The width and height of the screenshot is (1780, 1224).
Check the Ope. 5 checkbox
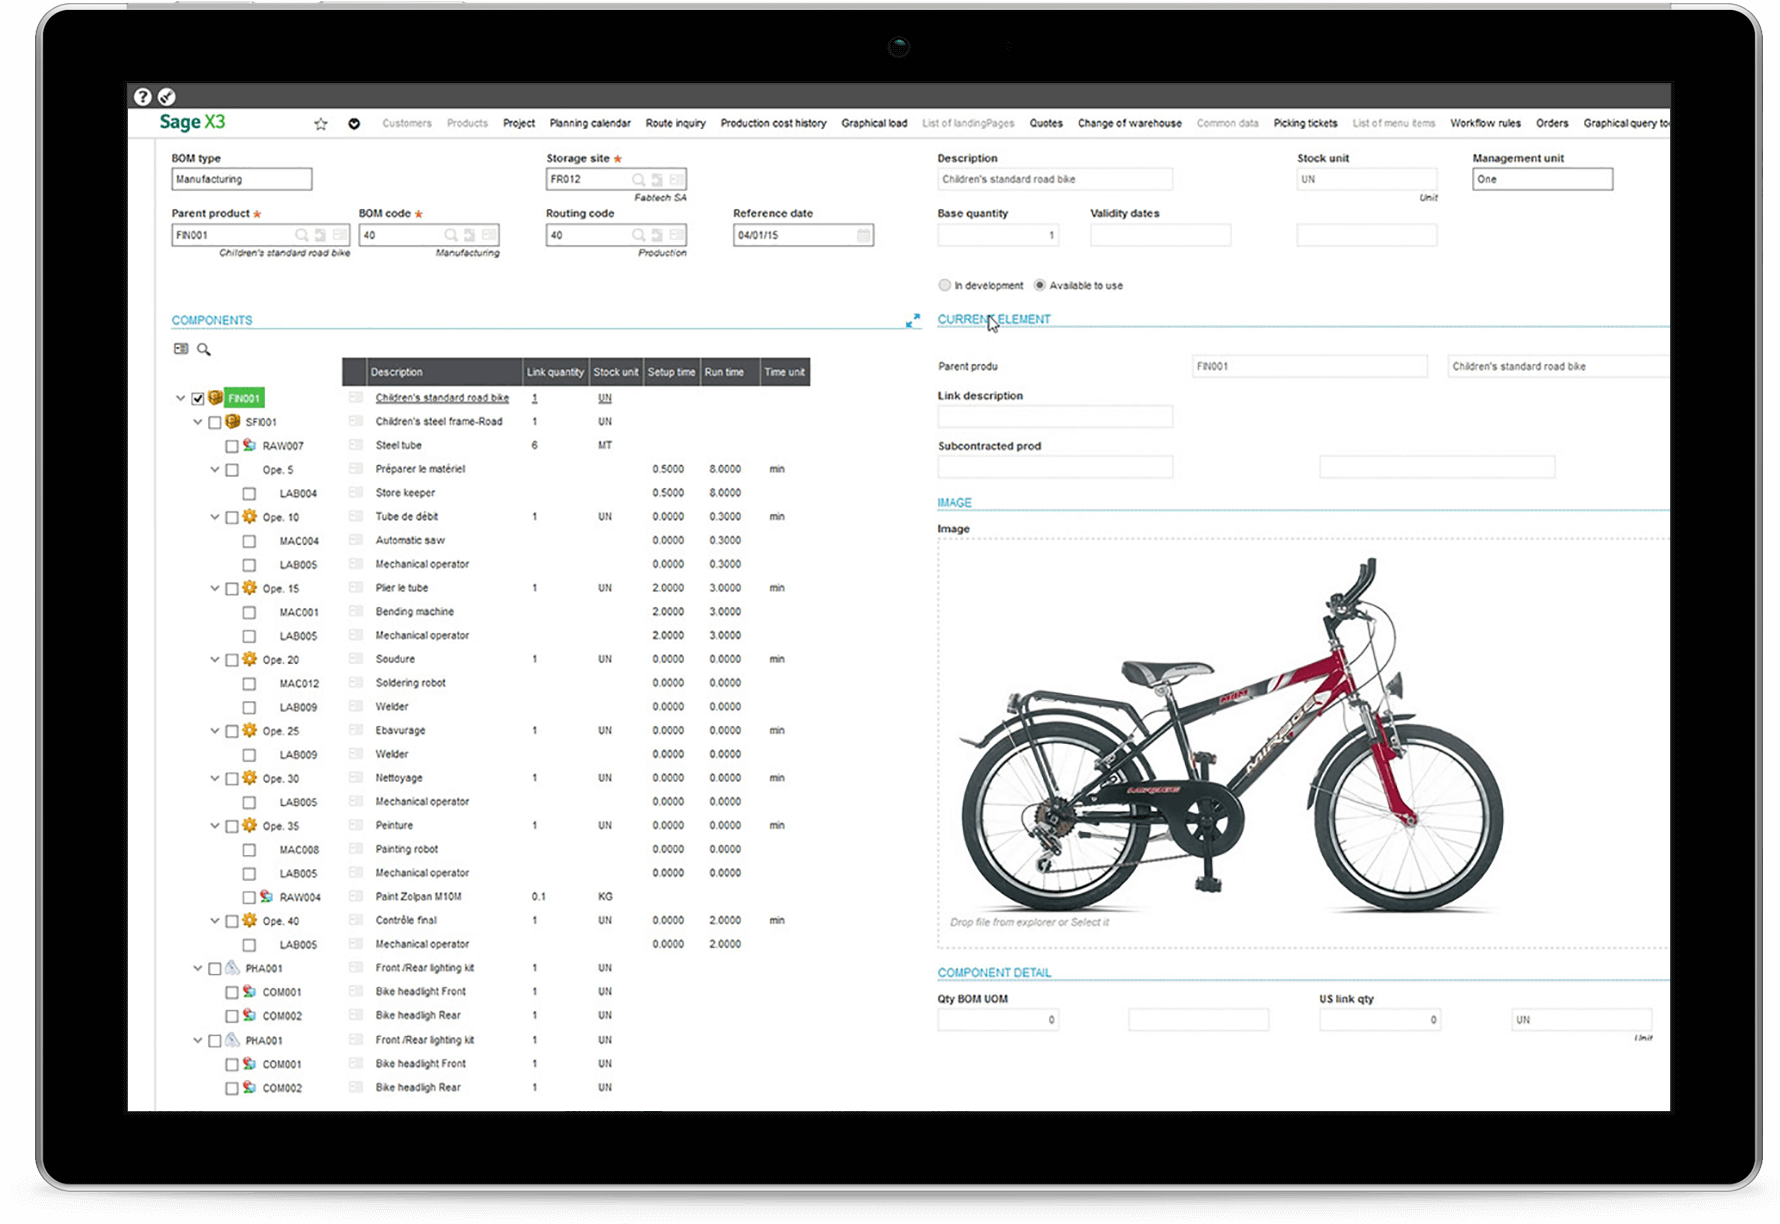pyautogui.click(x=232, y=470)
